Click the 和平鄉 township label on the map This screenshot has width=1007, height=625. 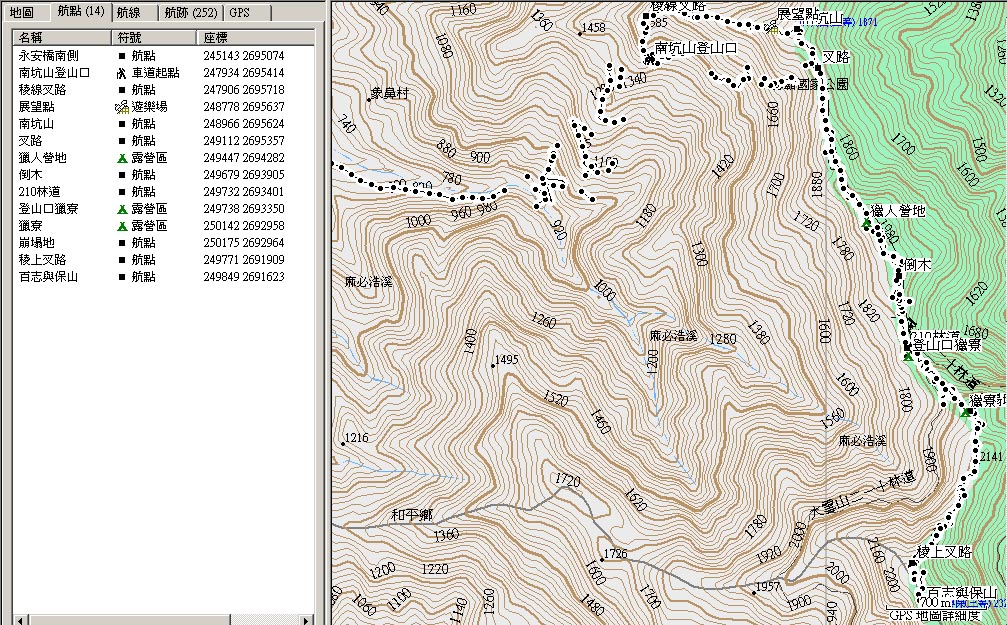(x=412, y=515)
